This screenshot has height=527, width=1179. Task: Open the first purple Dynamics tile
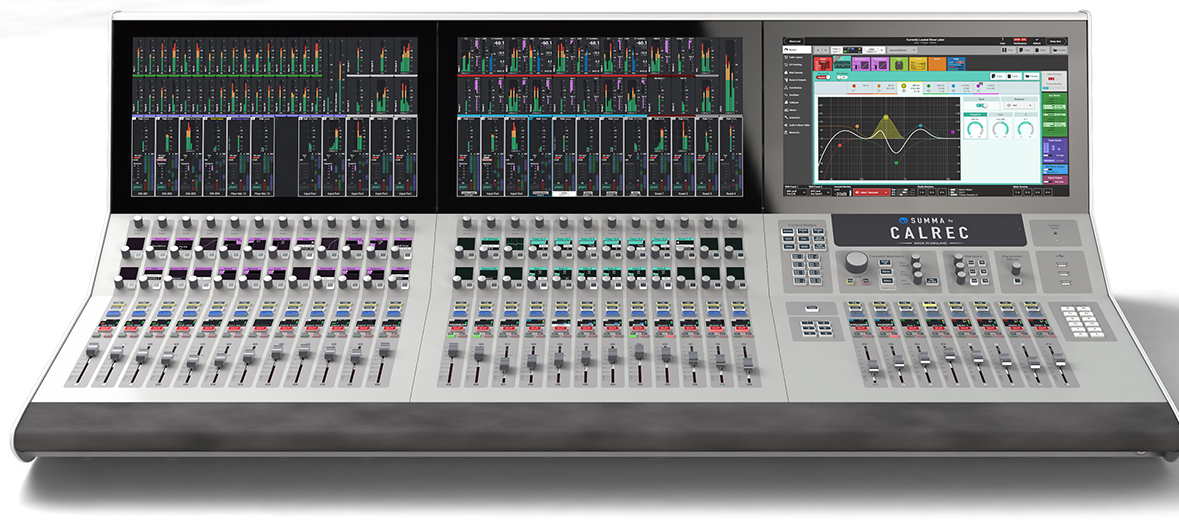pos(861,64)
